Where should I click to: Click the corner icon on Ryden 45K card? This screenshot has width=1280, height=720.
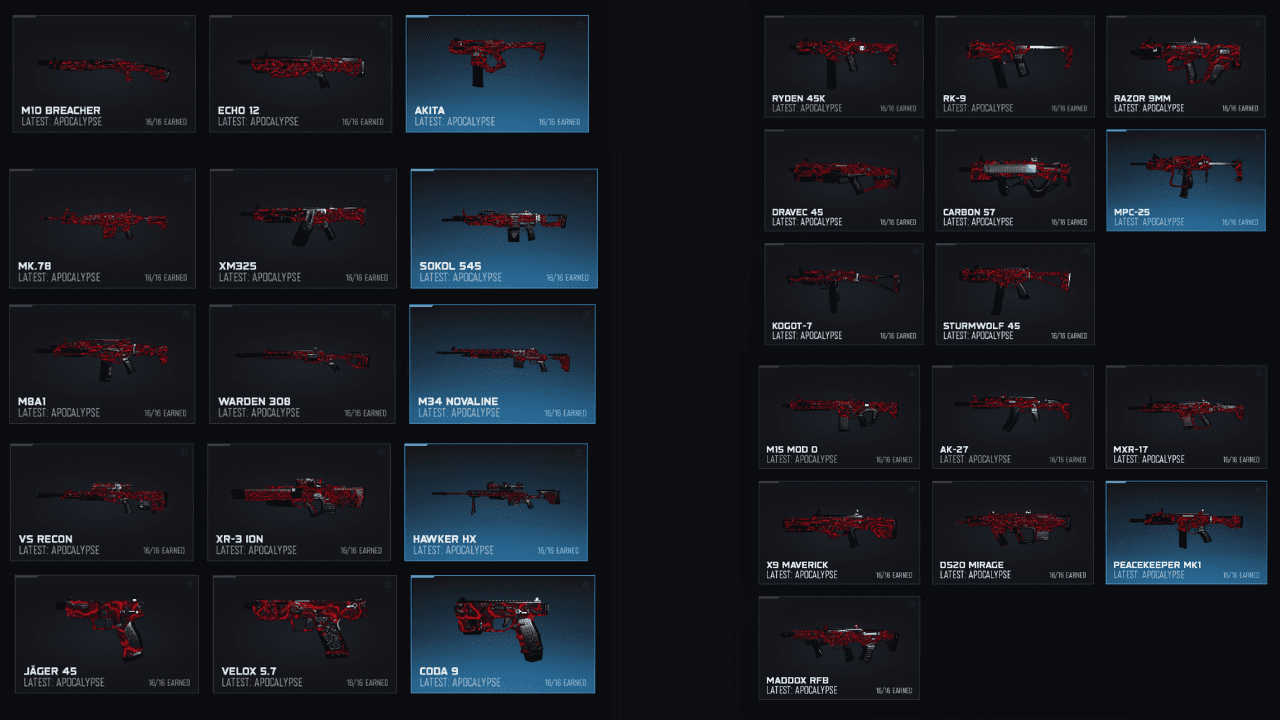point(914,24)
